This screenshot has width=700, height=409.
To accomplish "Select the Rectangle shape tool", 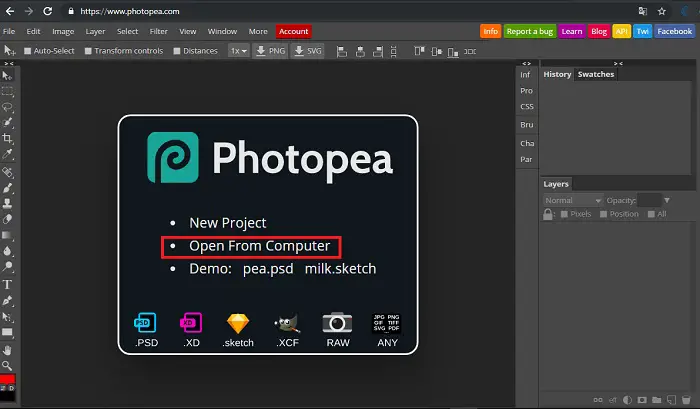I will pyautogui.click(x=8, y=333).
